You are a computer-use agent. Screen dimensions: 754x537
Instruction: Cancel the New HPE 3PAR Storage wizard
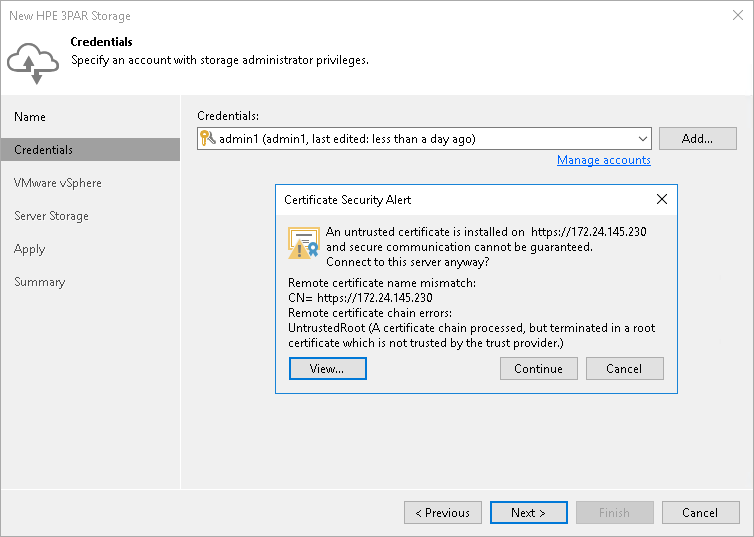click(x=701, y=513)
